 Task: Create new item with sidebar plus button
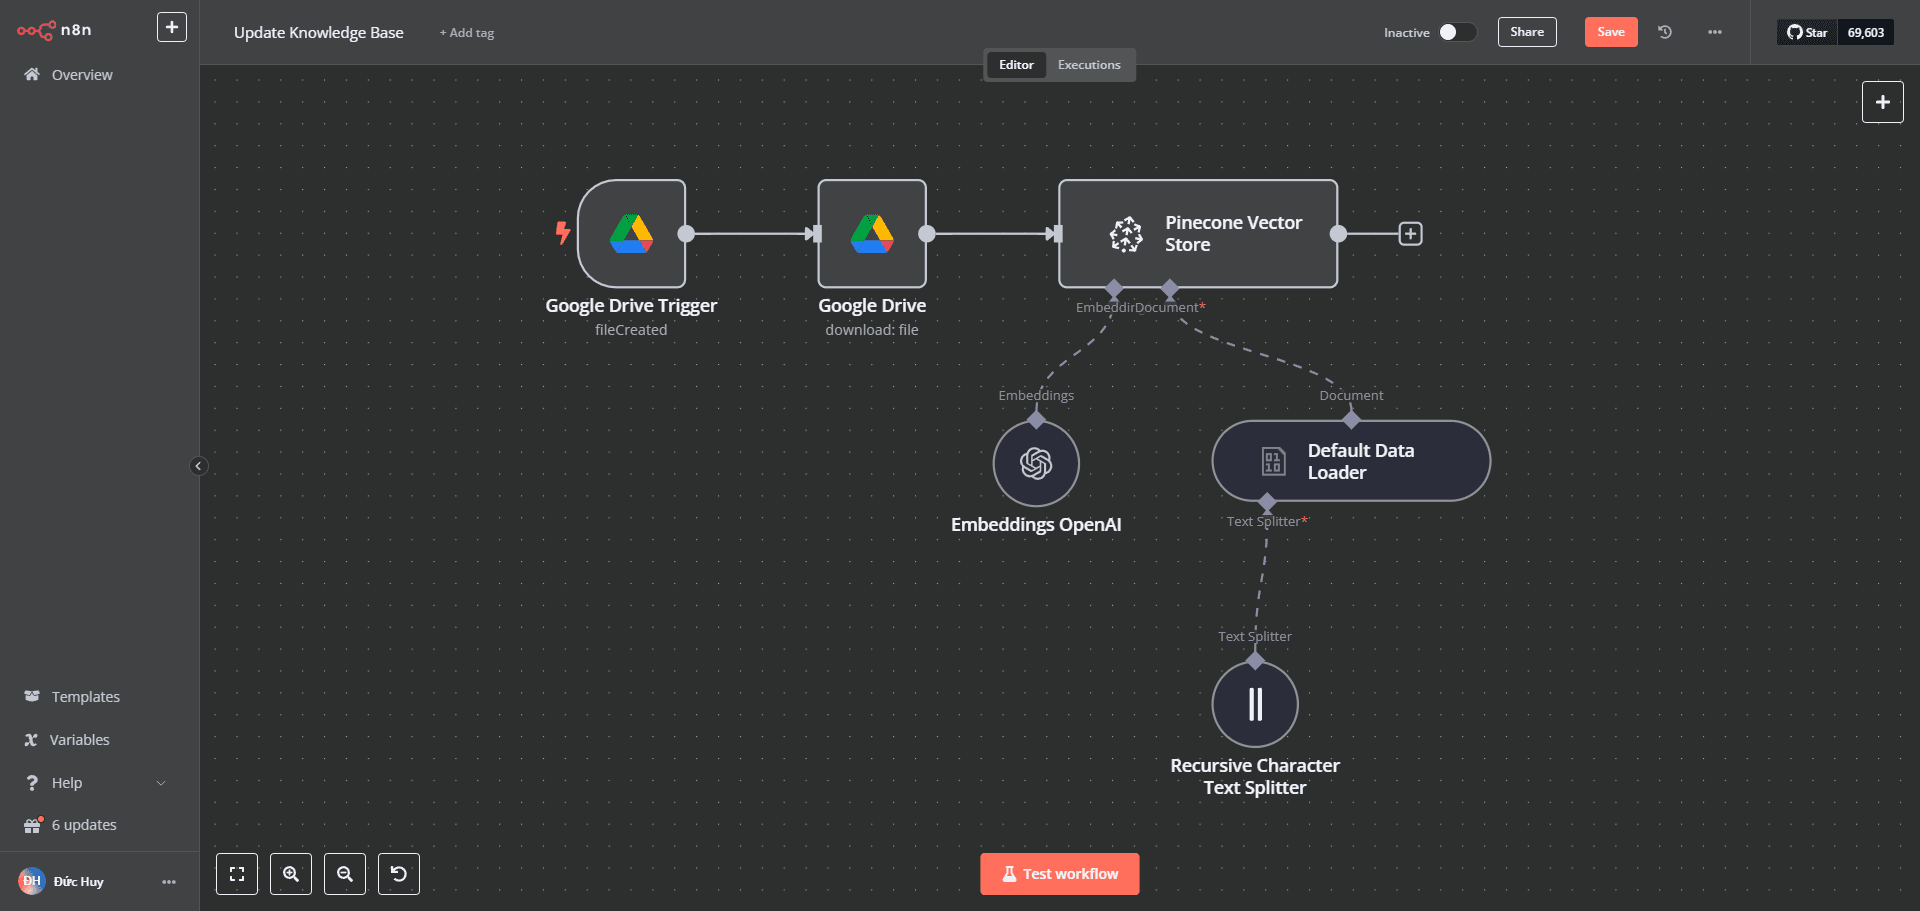point(172,27)
